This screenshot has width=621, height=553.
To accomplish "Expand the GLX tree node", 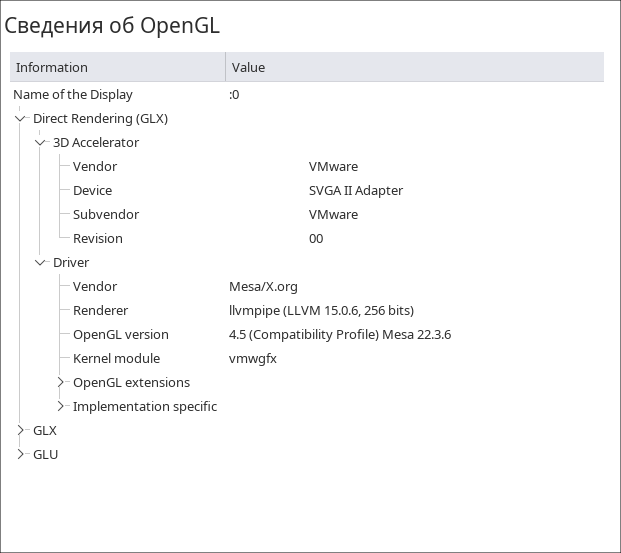I will [21, 431].
